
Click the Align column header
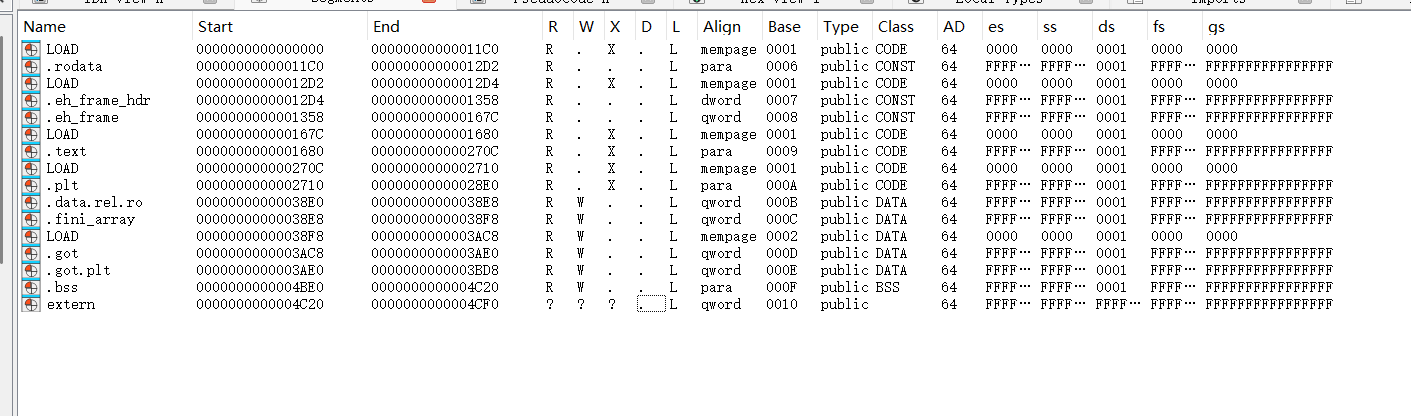tap(722, 26)
